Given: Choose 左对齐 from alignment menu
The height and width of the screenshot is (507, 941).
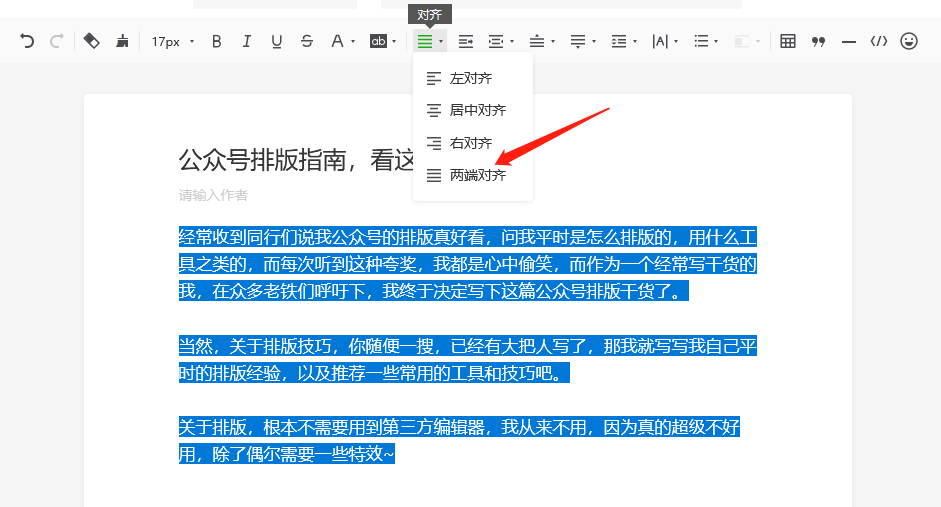Looking at the screenshot, I should 473,78.
